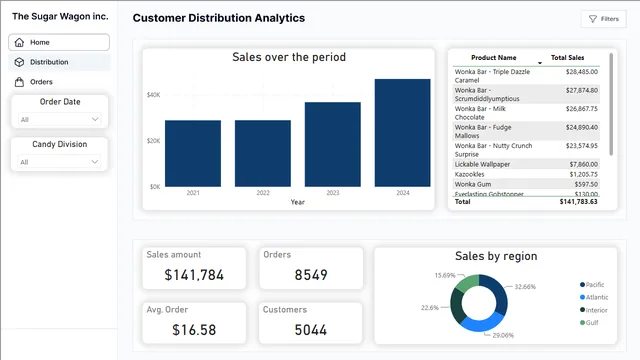The height and width of the screenshot is (360, 640).
Task: Select the 2024 bar in sales chart
Action: click(x=402, y=133)
